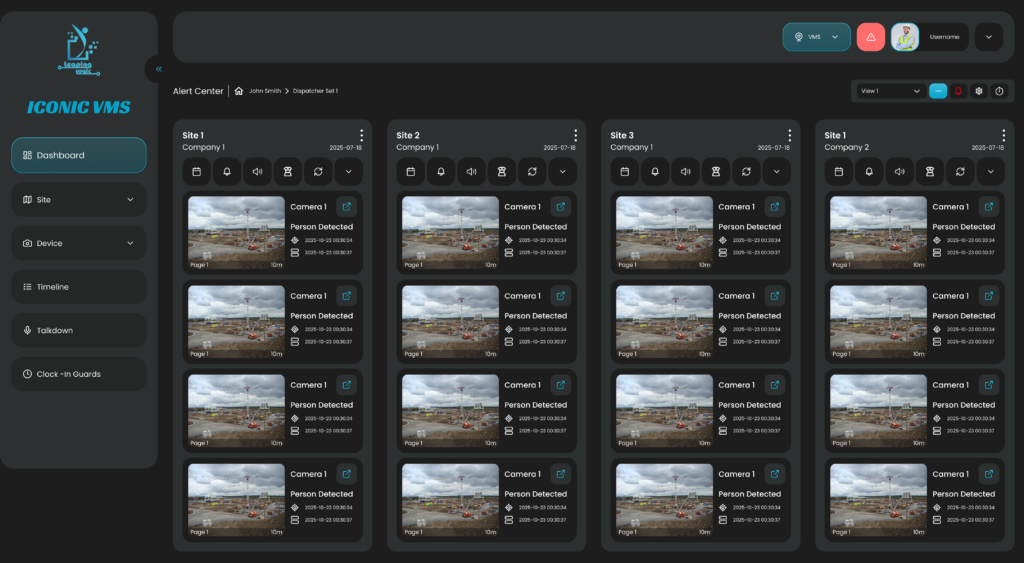1024x563 pixels.
Task: Expand the Site 3 toolbar chevron
Action: 777,171
